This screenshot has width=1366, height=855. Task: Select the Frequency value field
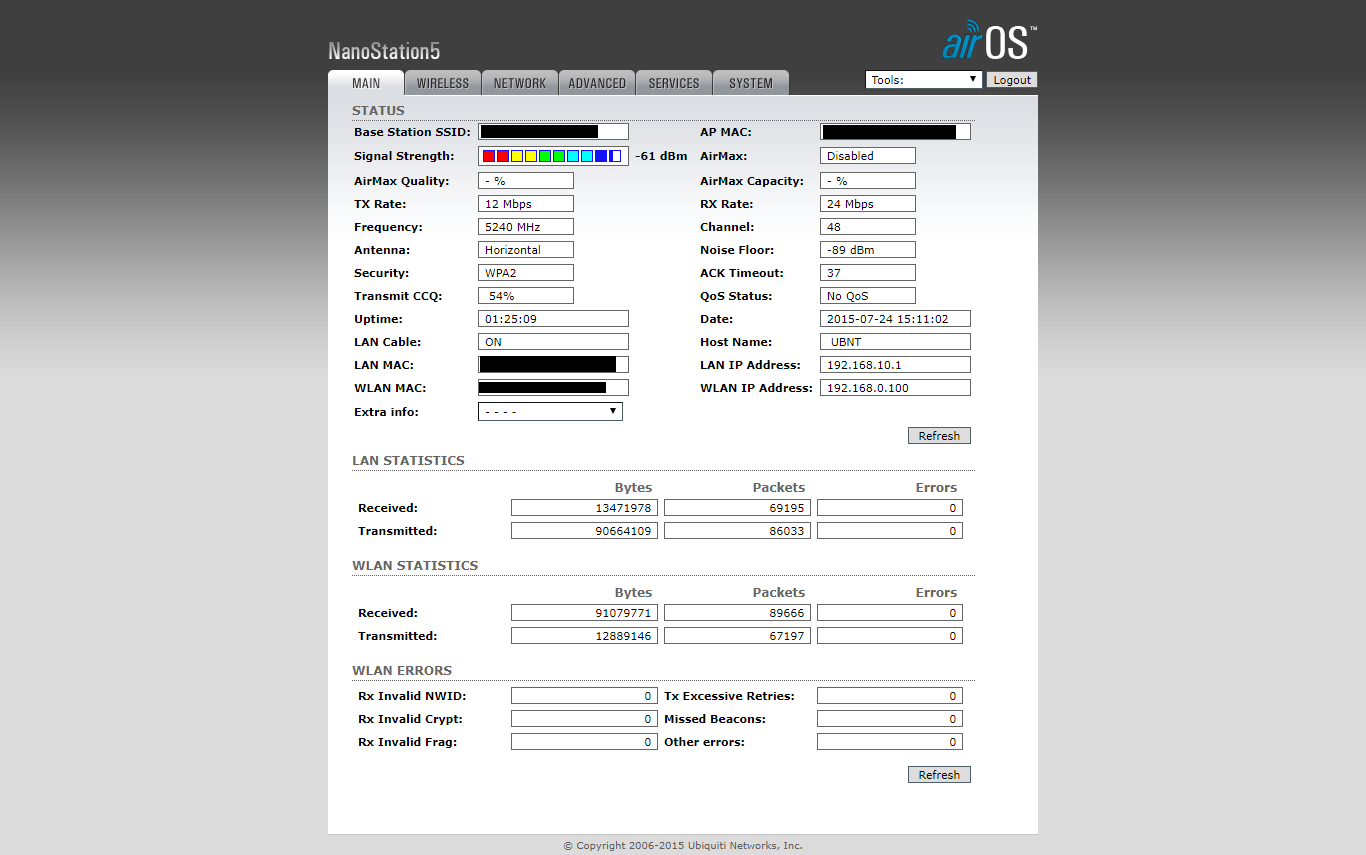(x=526, y=227)
